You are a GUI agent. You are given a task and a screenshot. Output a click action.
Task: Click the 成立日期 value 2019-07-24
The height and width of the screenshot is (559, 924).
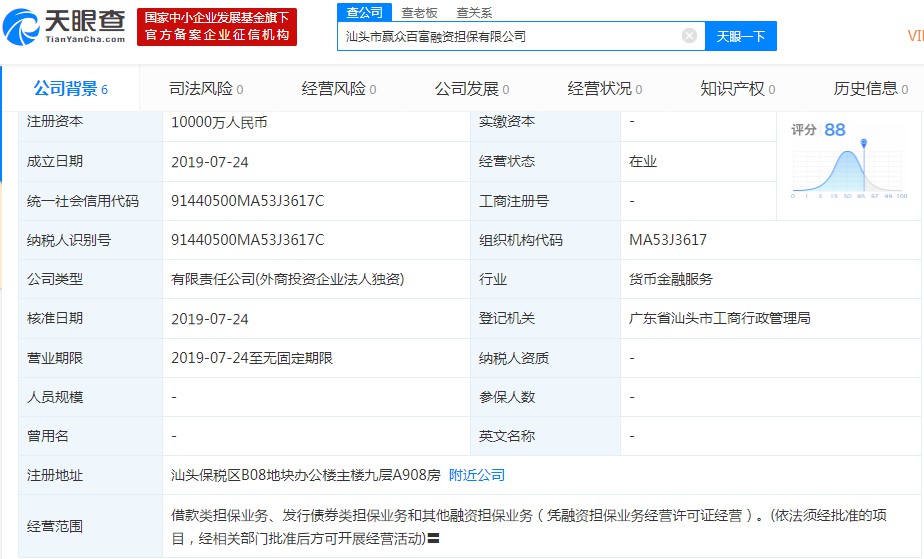pyautogui.click(x=210, y=162)
